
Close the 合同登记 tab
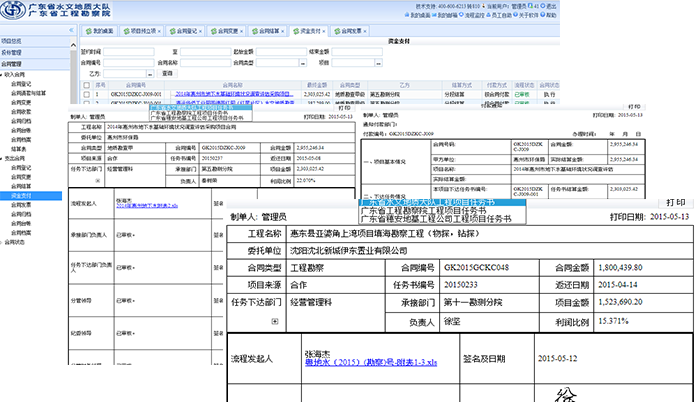pos(200,31)
